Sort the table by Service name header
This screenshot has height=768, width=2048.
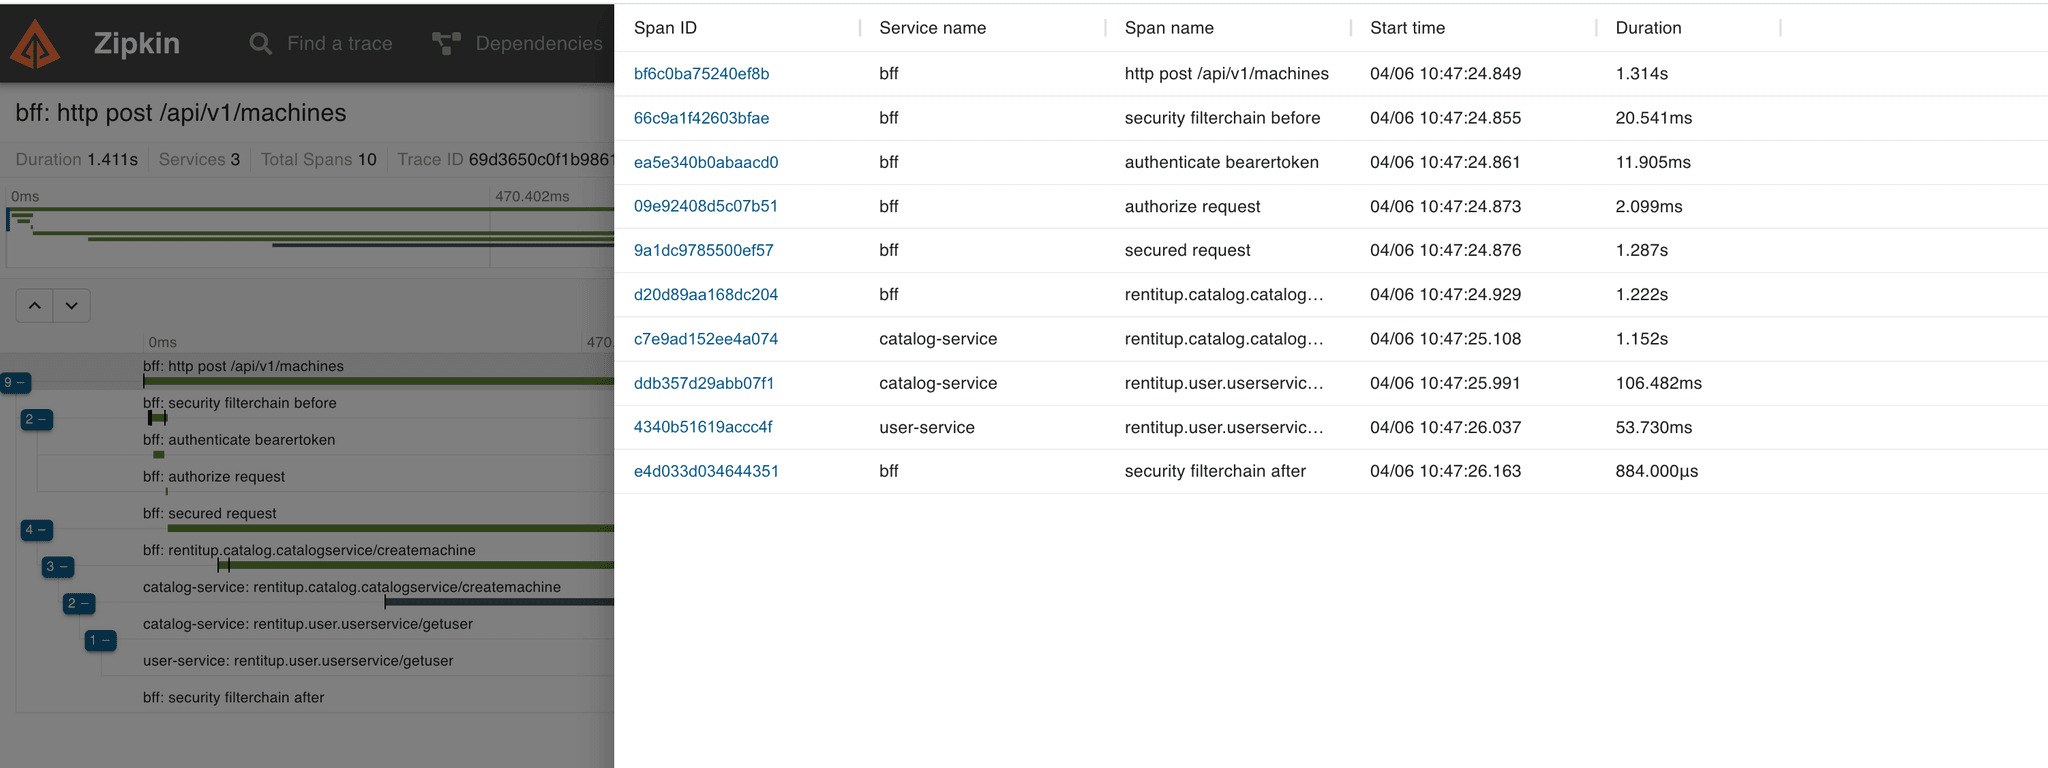point(932,28)
